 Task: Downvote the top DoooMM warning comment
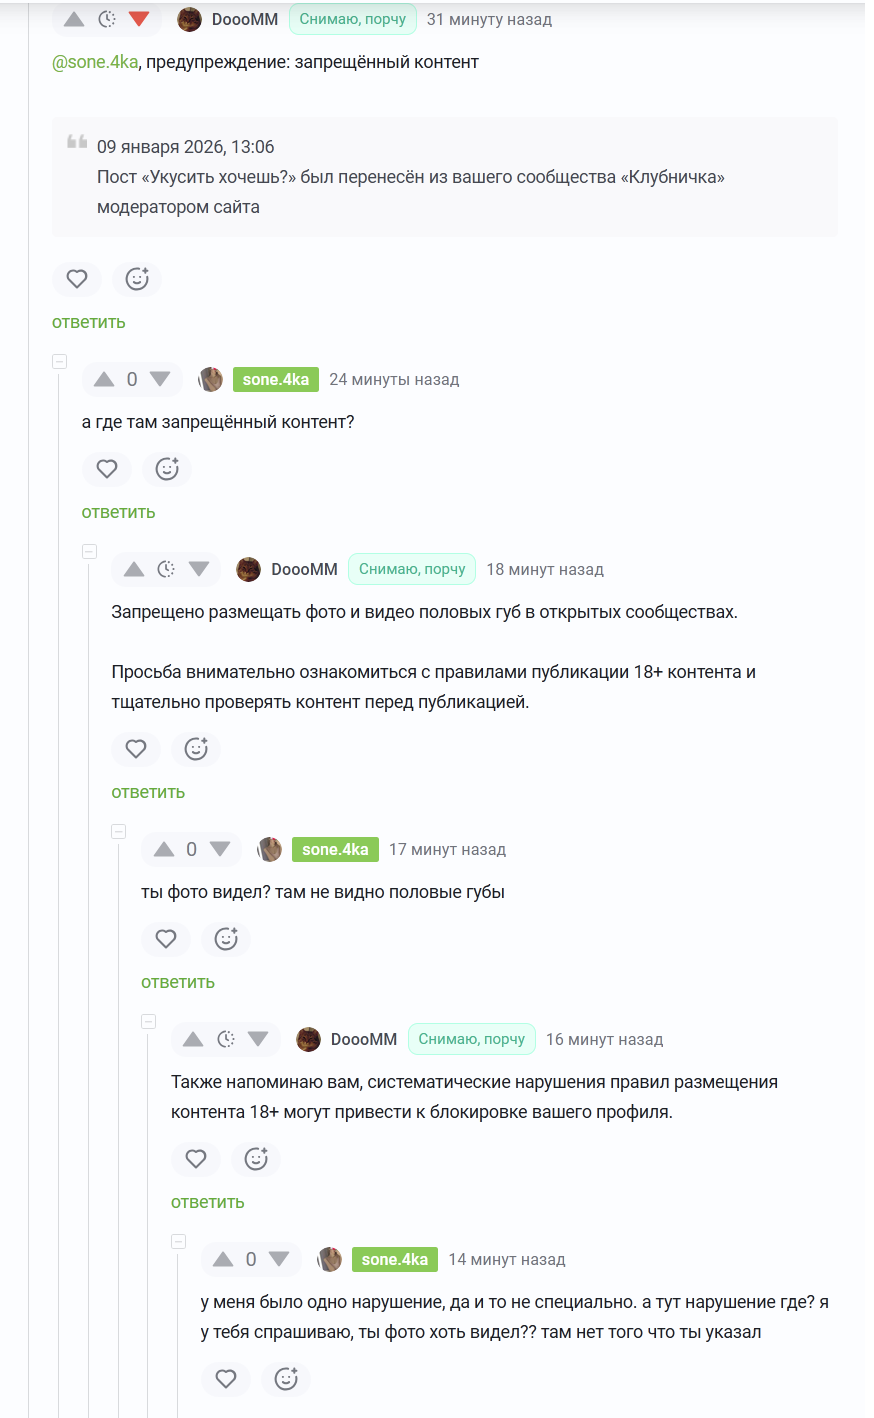139,19
